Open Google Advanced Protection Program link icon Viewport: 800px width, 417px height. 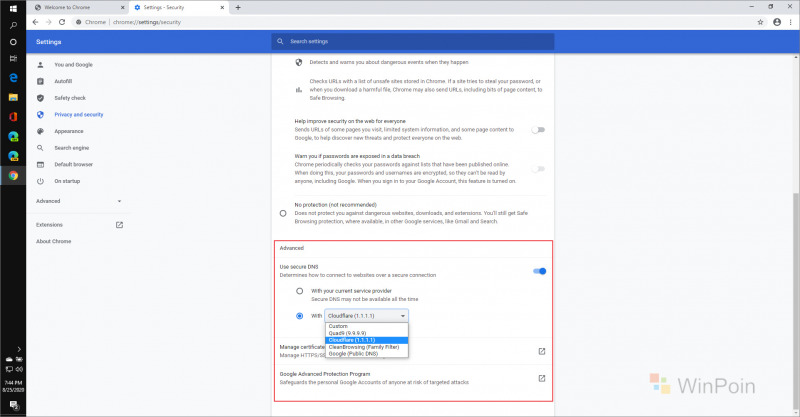[x=542, y=378]
